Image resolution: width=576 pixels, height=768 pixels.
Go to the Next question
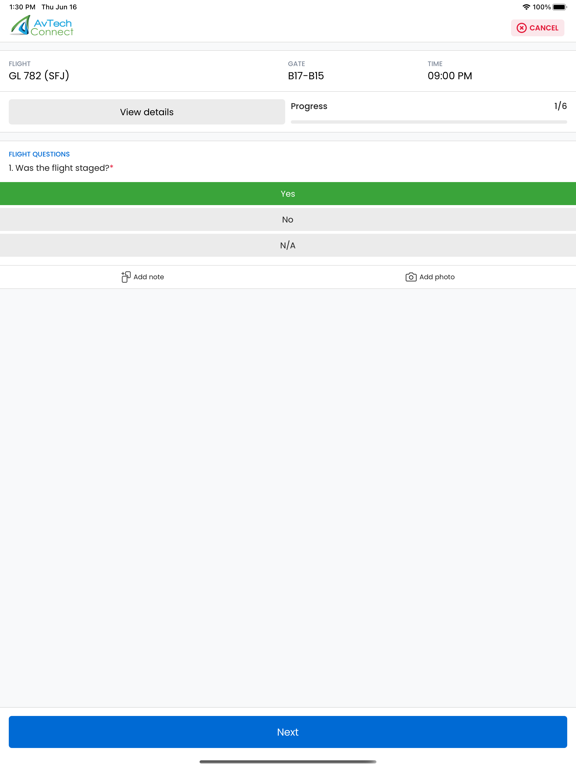(288, 732)
